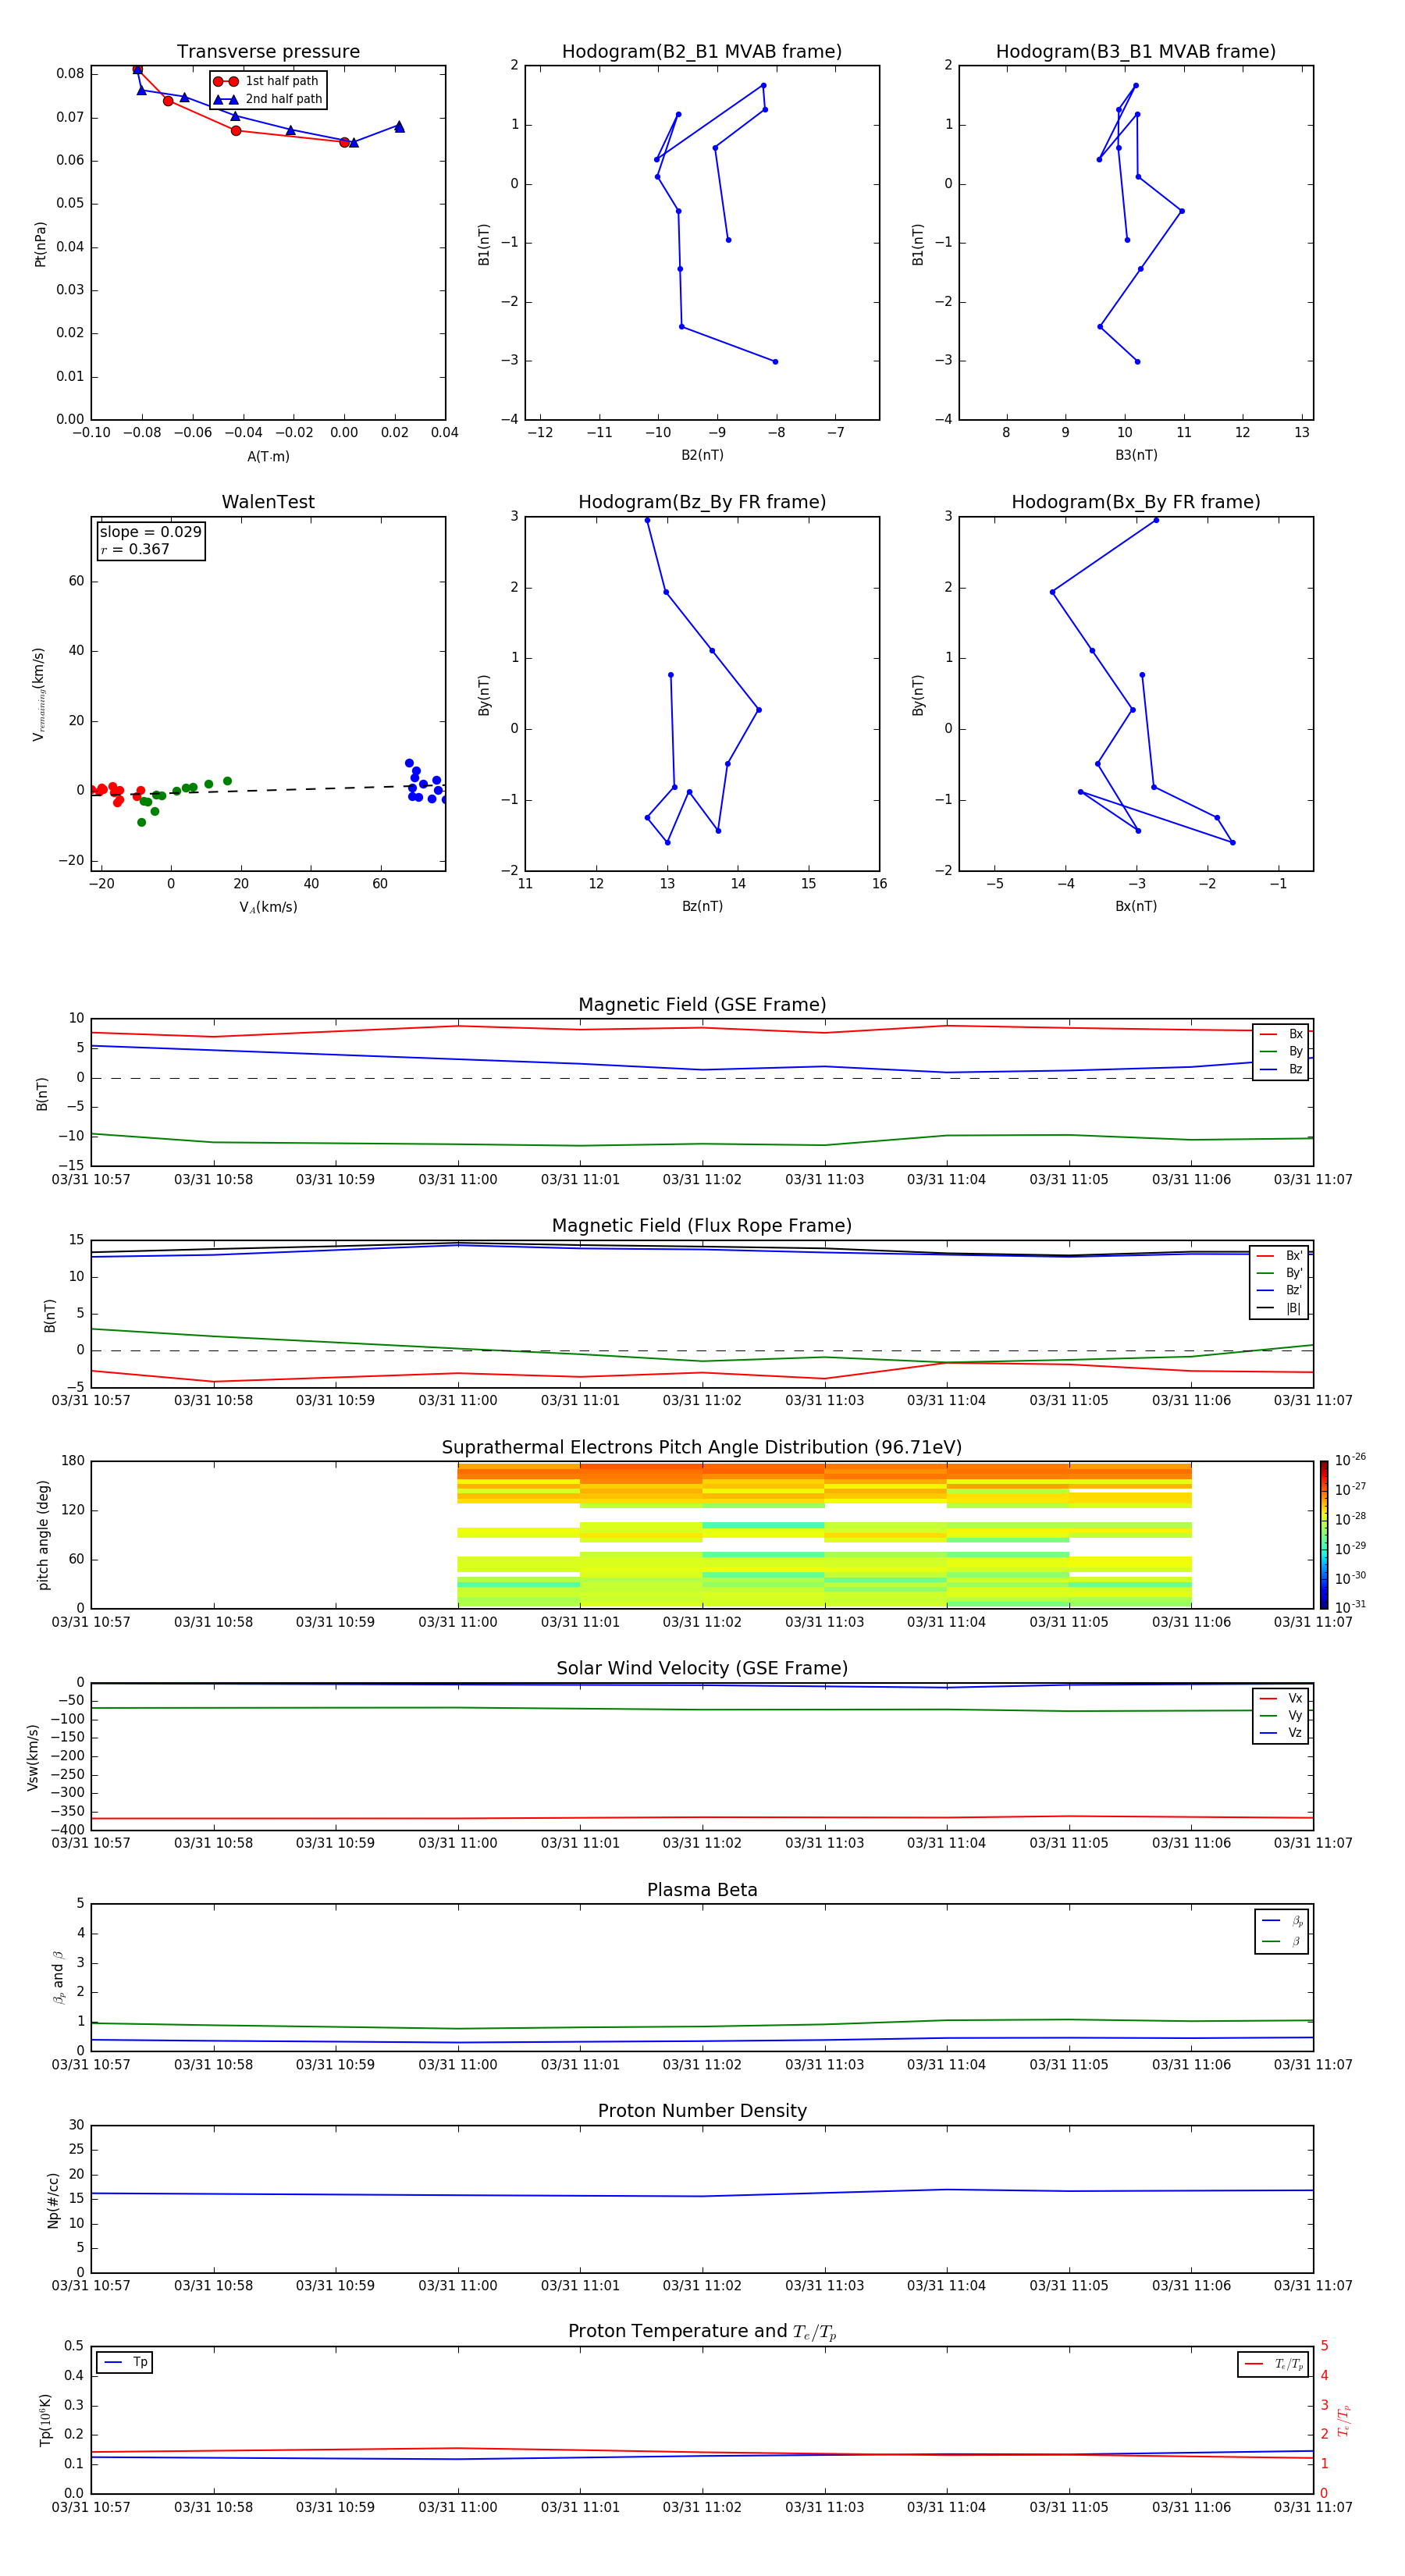
Task: Click 'By' in GSE magnetic field legend
Action: tap(1282, 1052)
